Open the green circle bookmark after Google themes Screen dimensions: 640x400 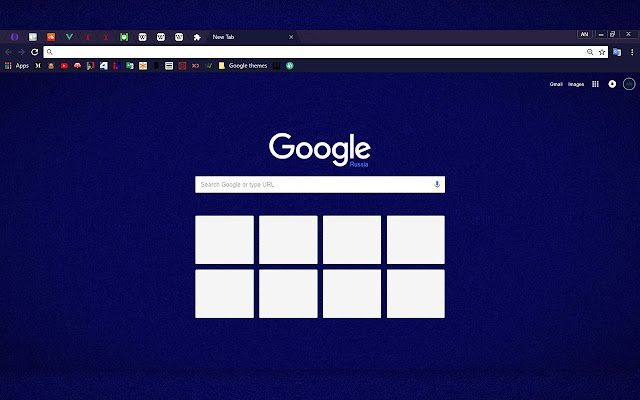[289, 66]
